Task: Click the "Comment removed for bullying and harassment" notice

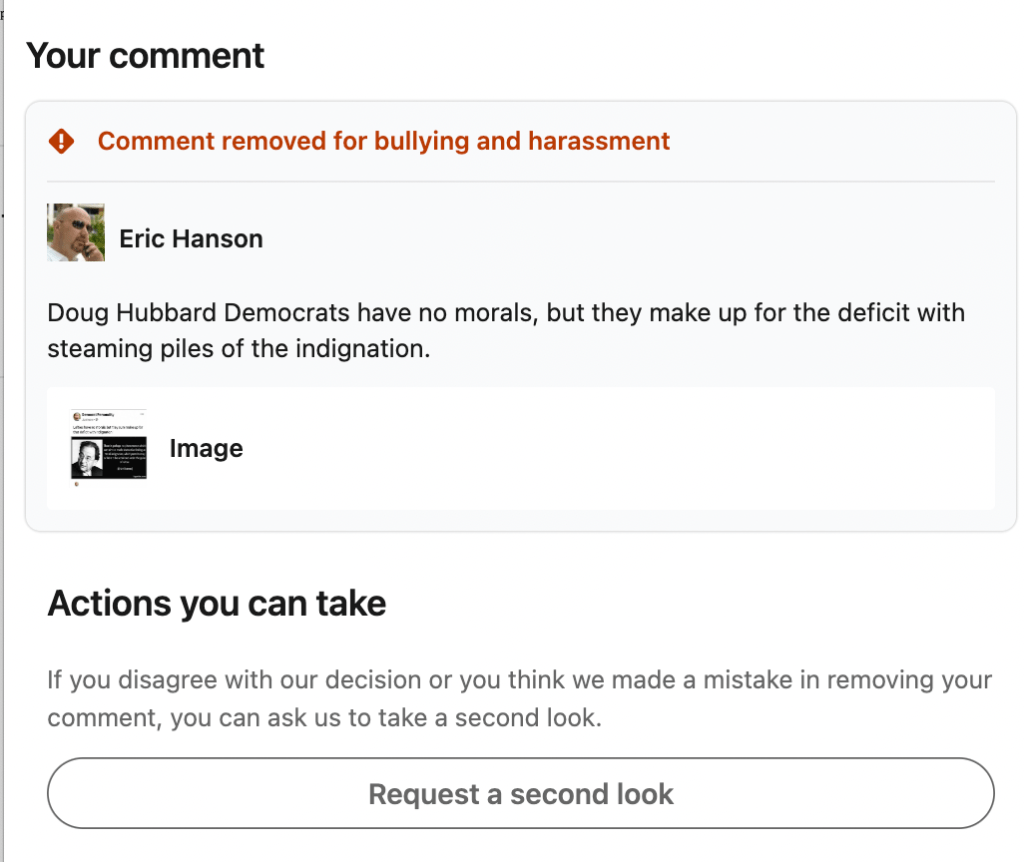Action: (383, 141)
